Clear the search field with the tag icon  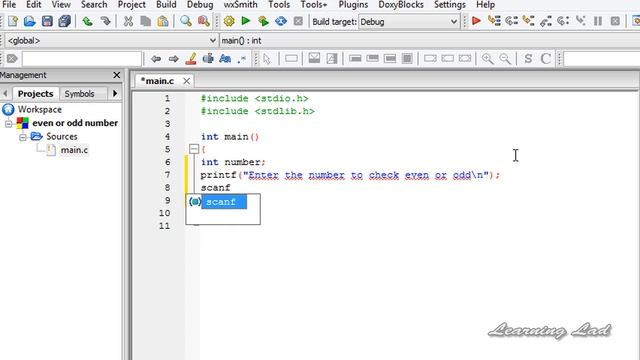12,59
